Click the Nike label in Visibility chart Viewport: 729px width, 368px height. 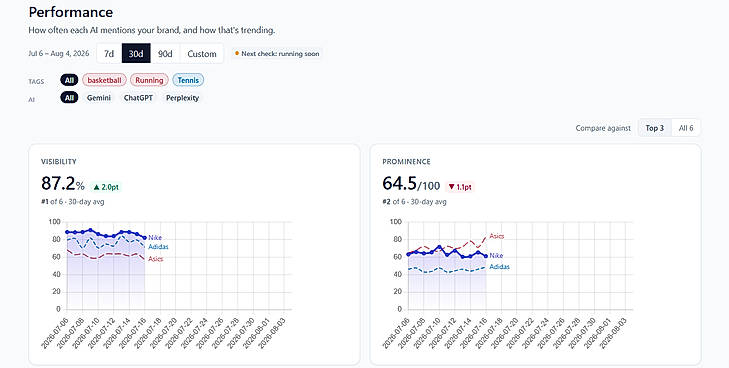(155, 237)
